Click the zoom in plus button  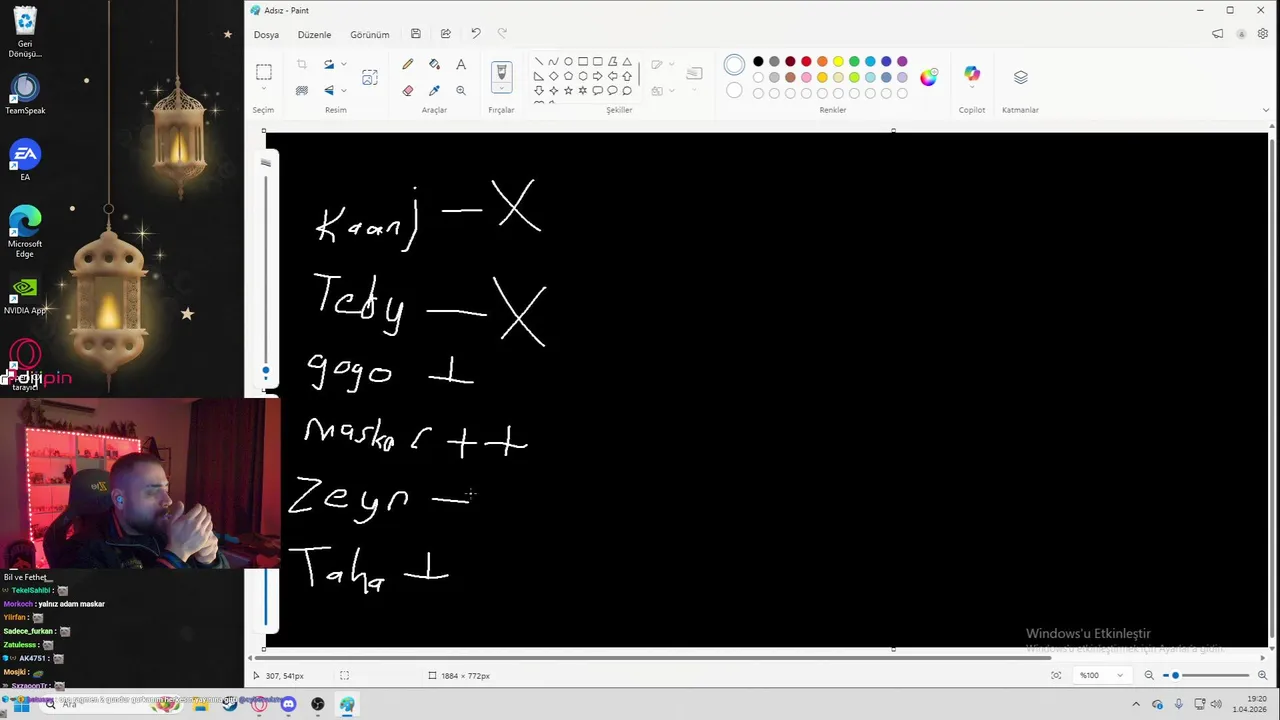[x=1262, y=675]
